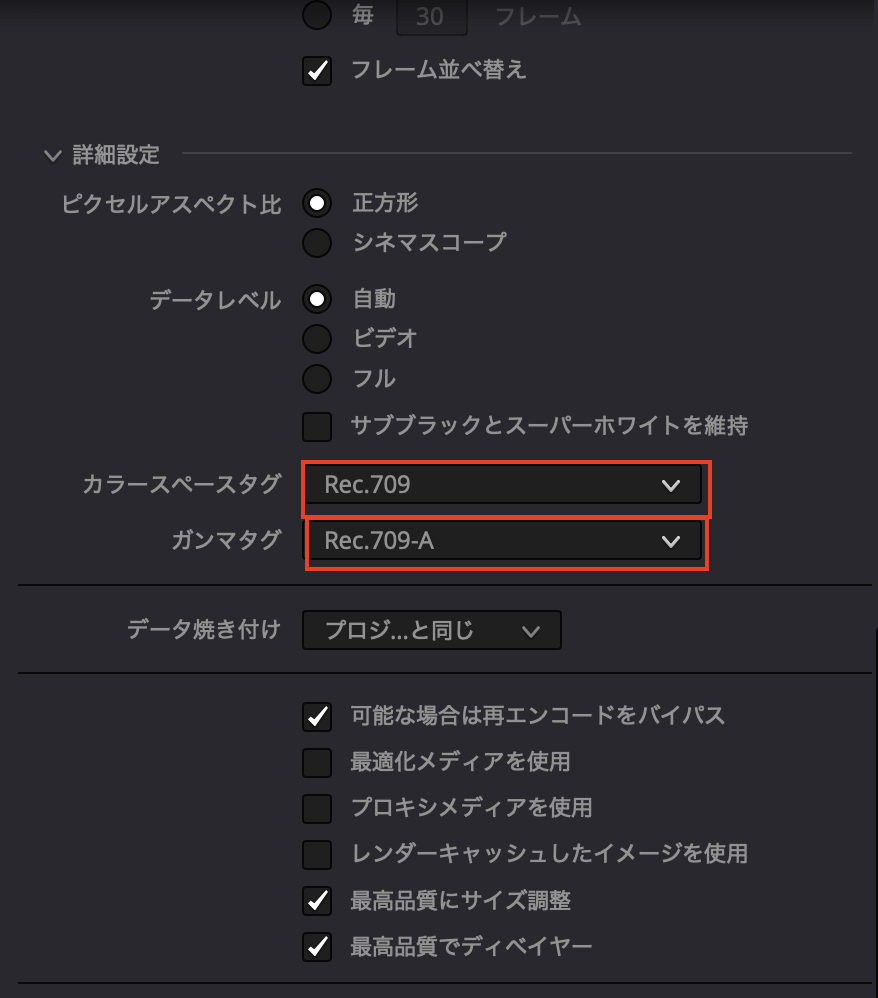This screenshot has width=878, height=998.
Task: Check レンダーキャッシュしたイメージを使用 option
Action: coord(317,854)
